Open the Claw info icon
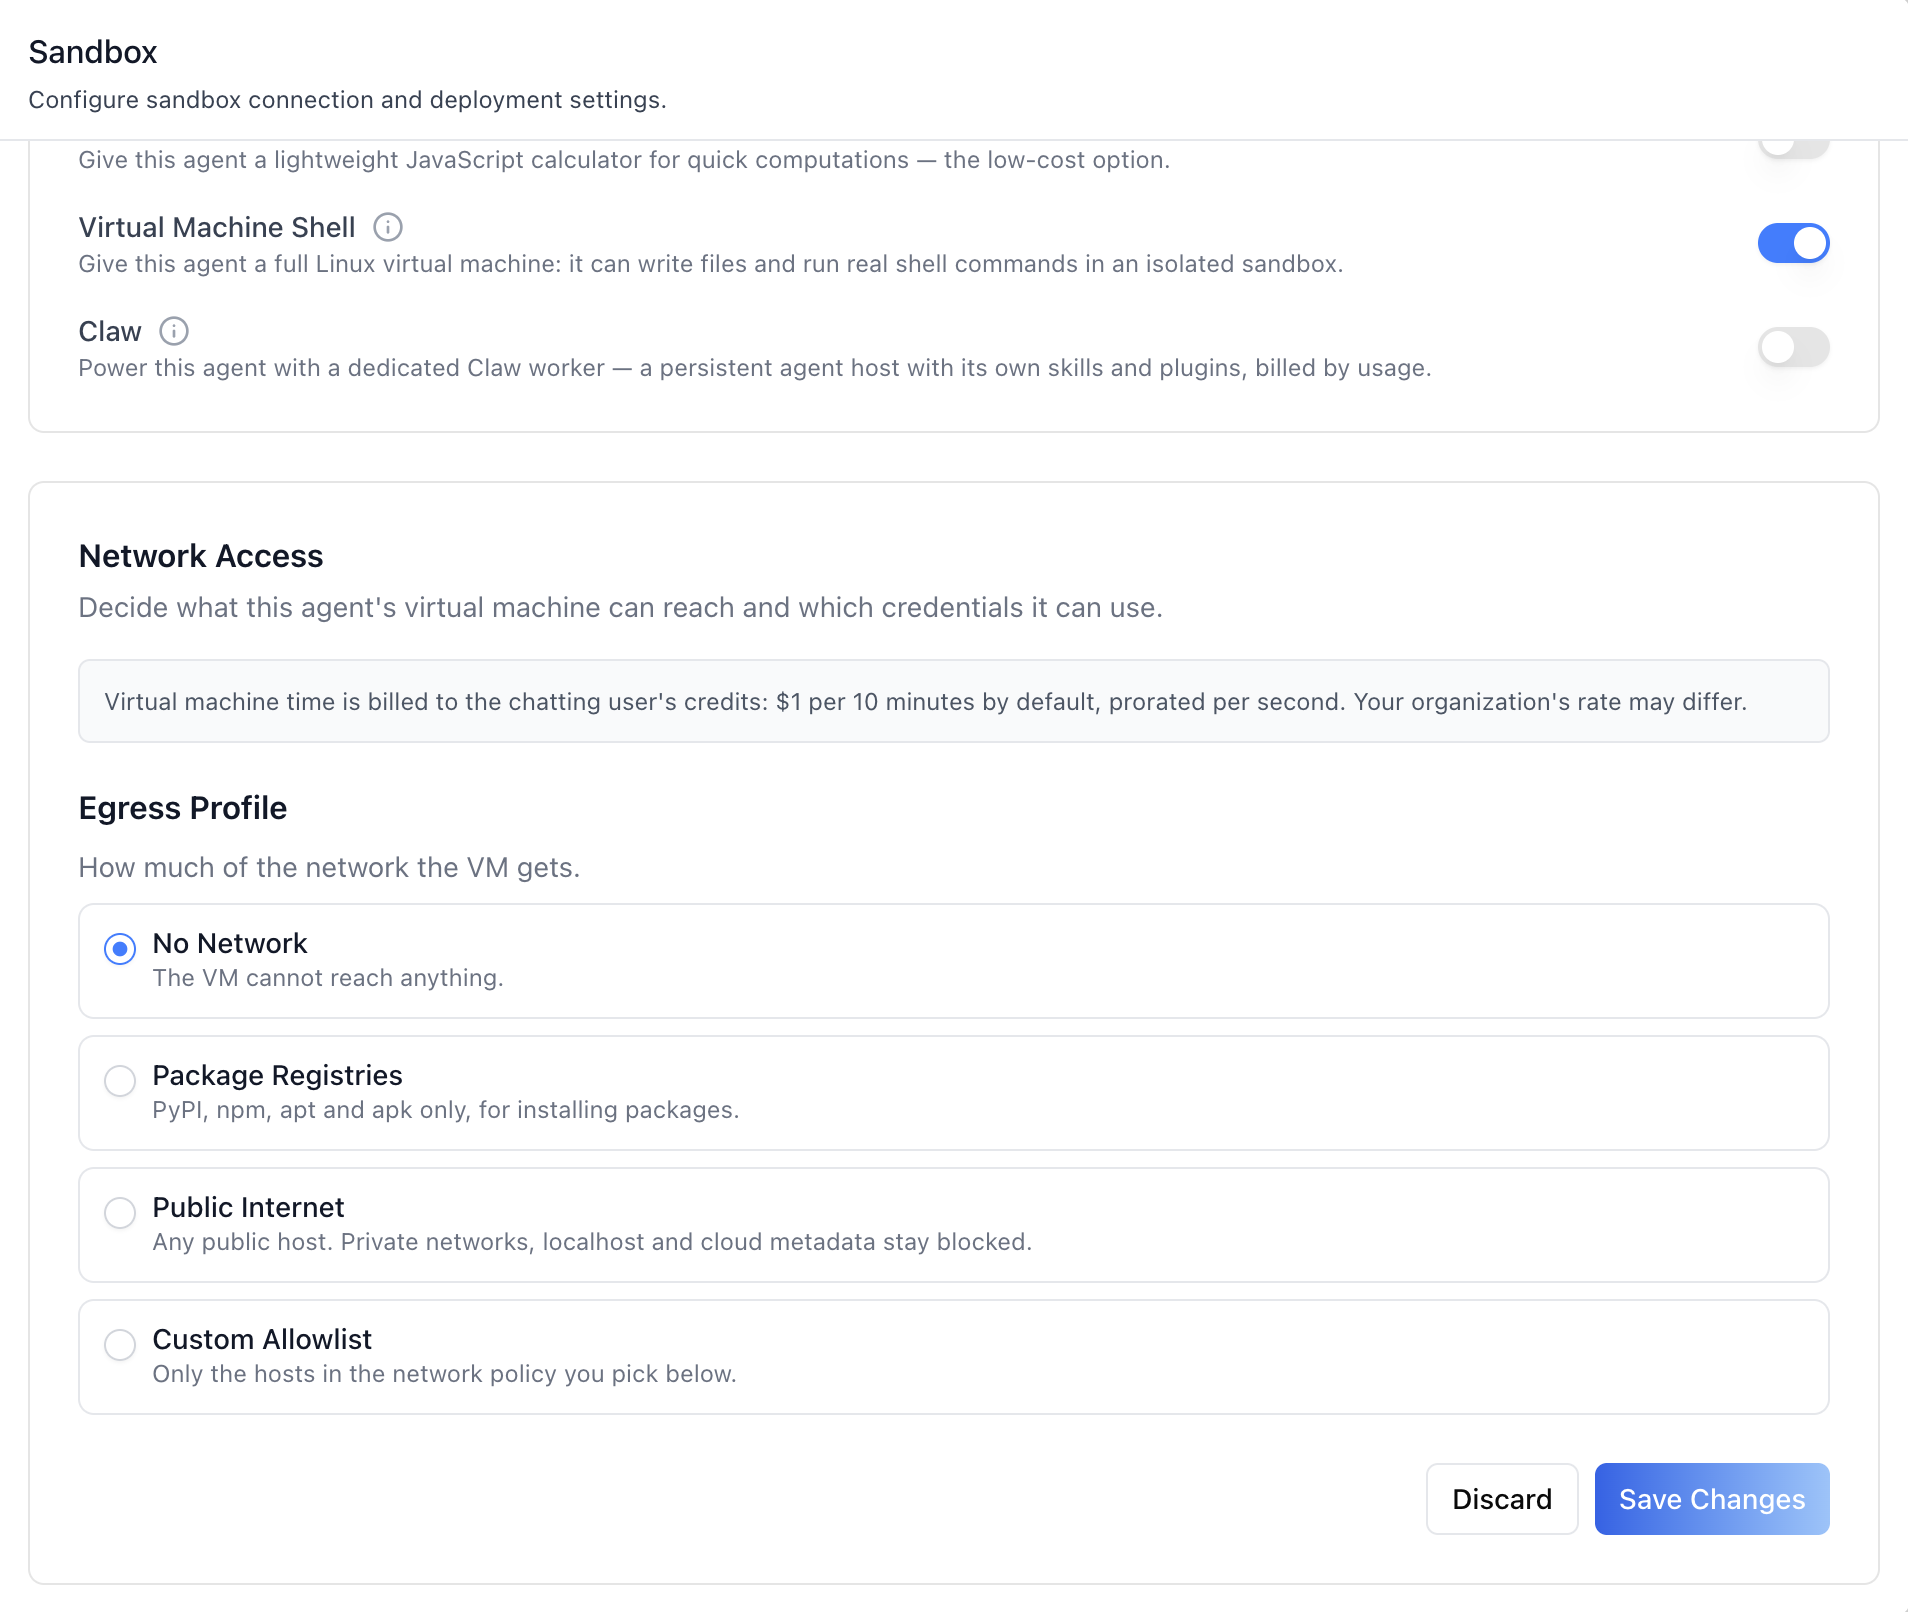This screenshot has height=1612, width=1908. pos(174,331)
